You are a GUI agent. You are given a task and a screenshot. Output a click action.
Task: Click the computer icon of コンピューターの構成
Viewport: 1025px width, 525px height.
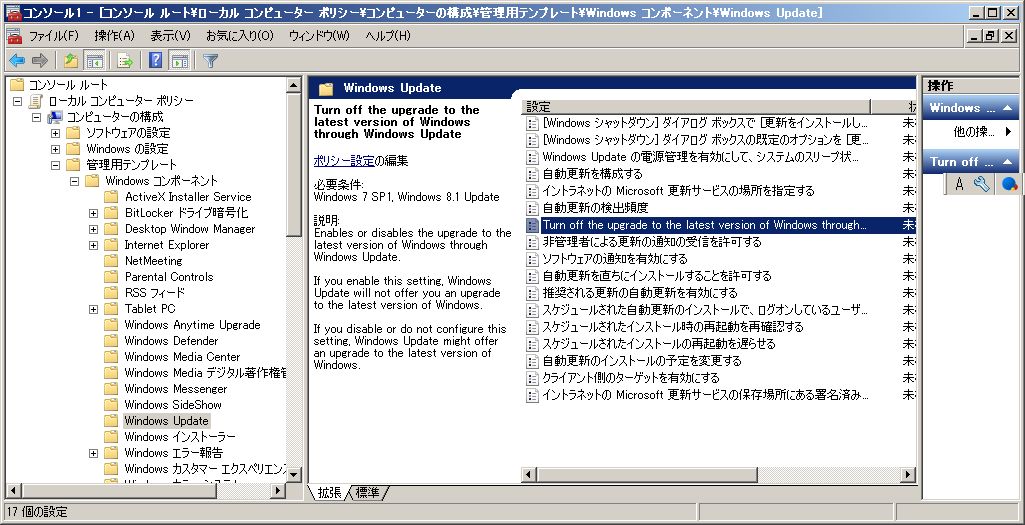point(55,117)
